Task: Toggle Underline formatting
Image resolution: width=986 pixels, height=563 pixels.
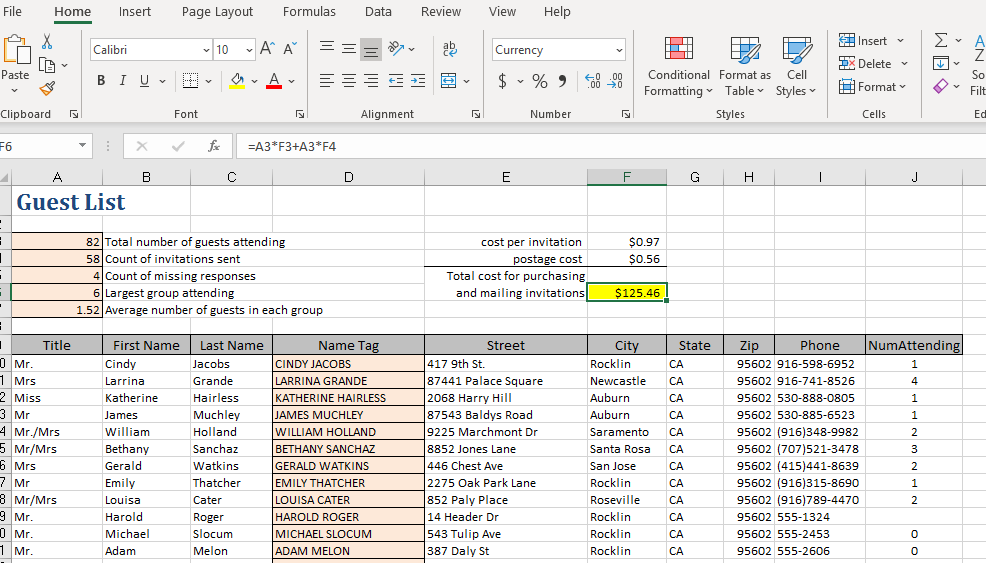Action: click(x=145, y=81)
